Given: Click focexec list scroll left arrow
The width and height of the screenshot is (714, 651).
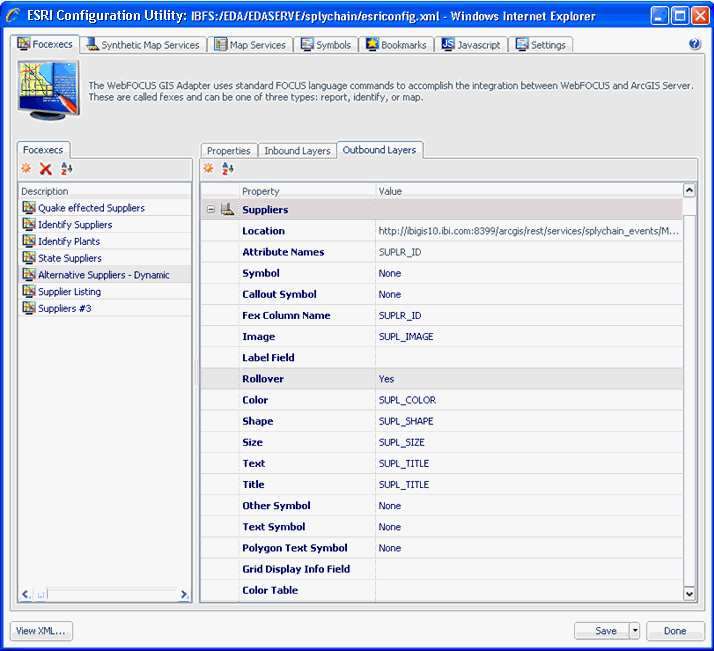Looking at the screenshot, I should coord(26,594).
